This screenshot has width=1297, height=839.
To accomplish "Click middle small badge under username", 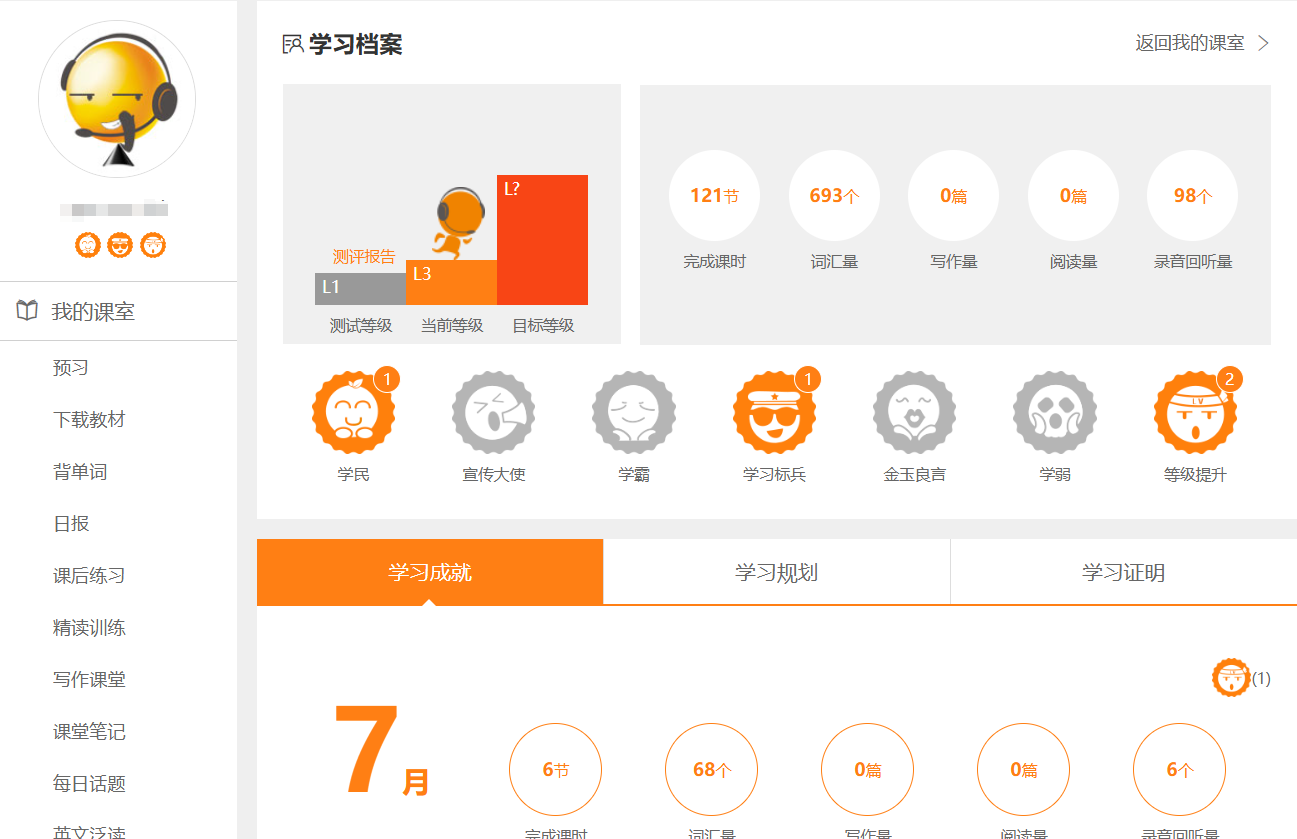I will coord(120,244).
